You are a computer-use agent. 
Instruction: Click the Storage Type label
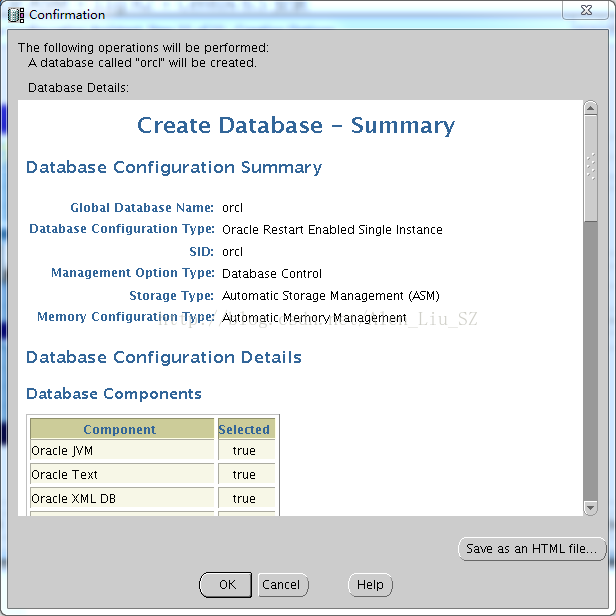pyautogui.click(x=171, y=295)
